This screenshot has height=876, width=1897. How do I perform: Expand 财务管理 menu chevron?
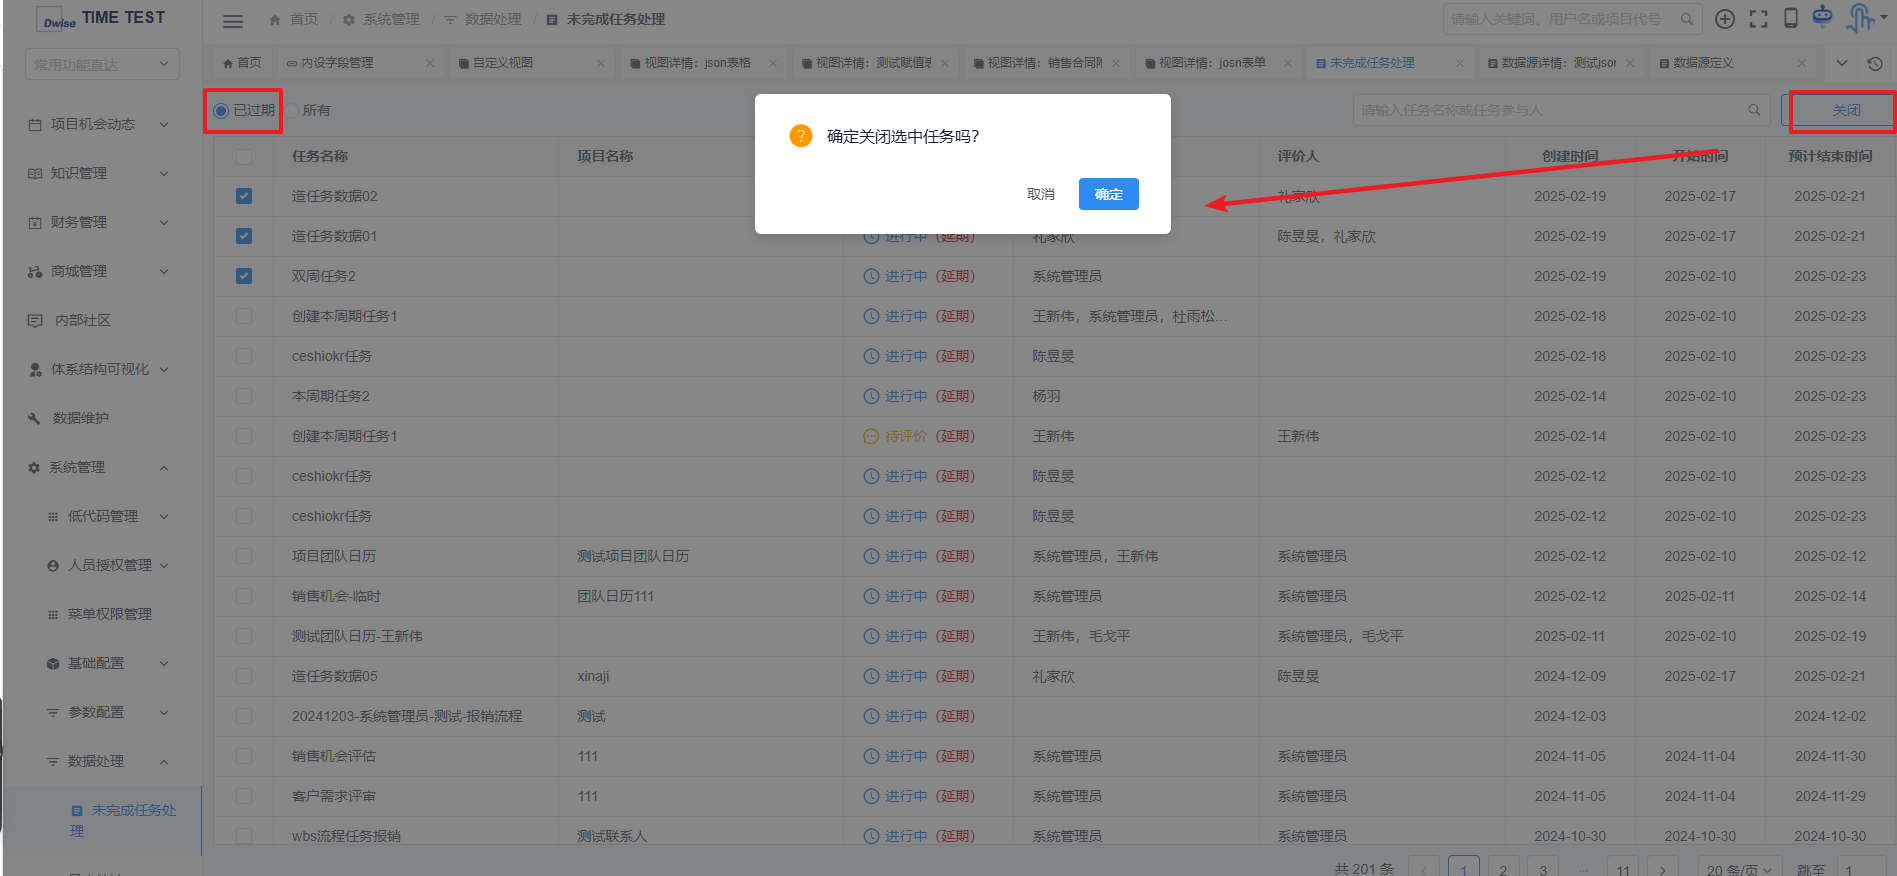[164, 223]
